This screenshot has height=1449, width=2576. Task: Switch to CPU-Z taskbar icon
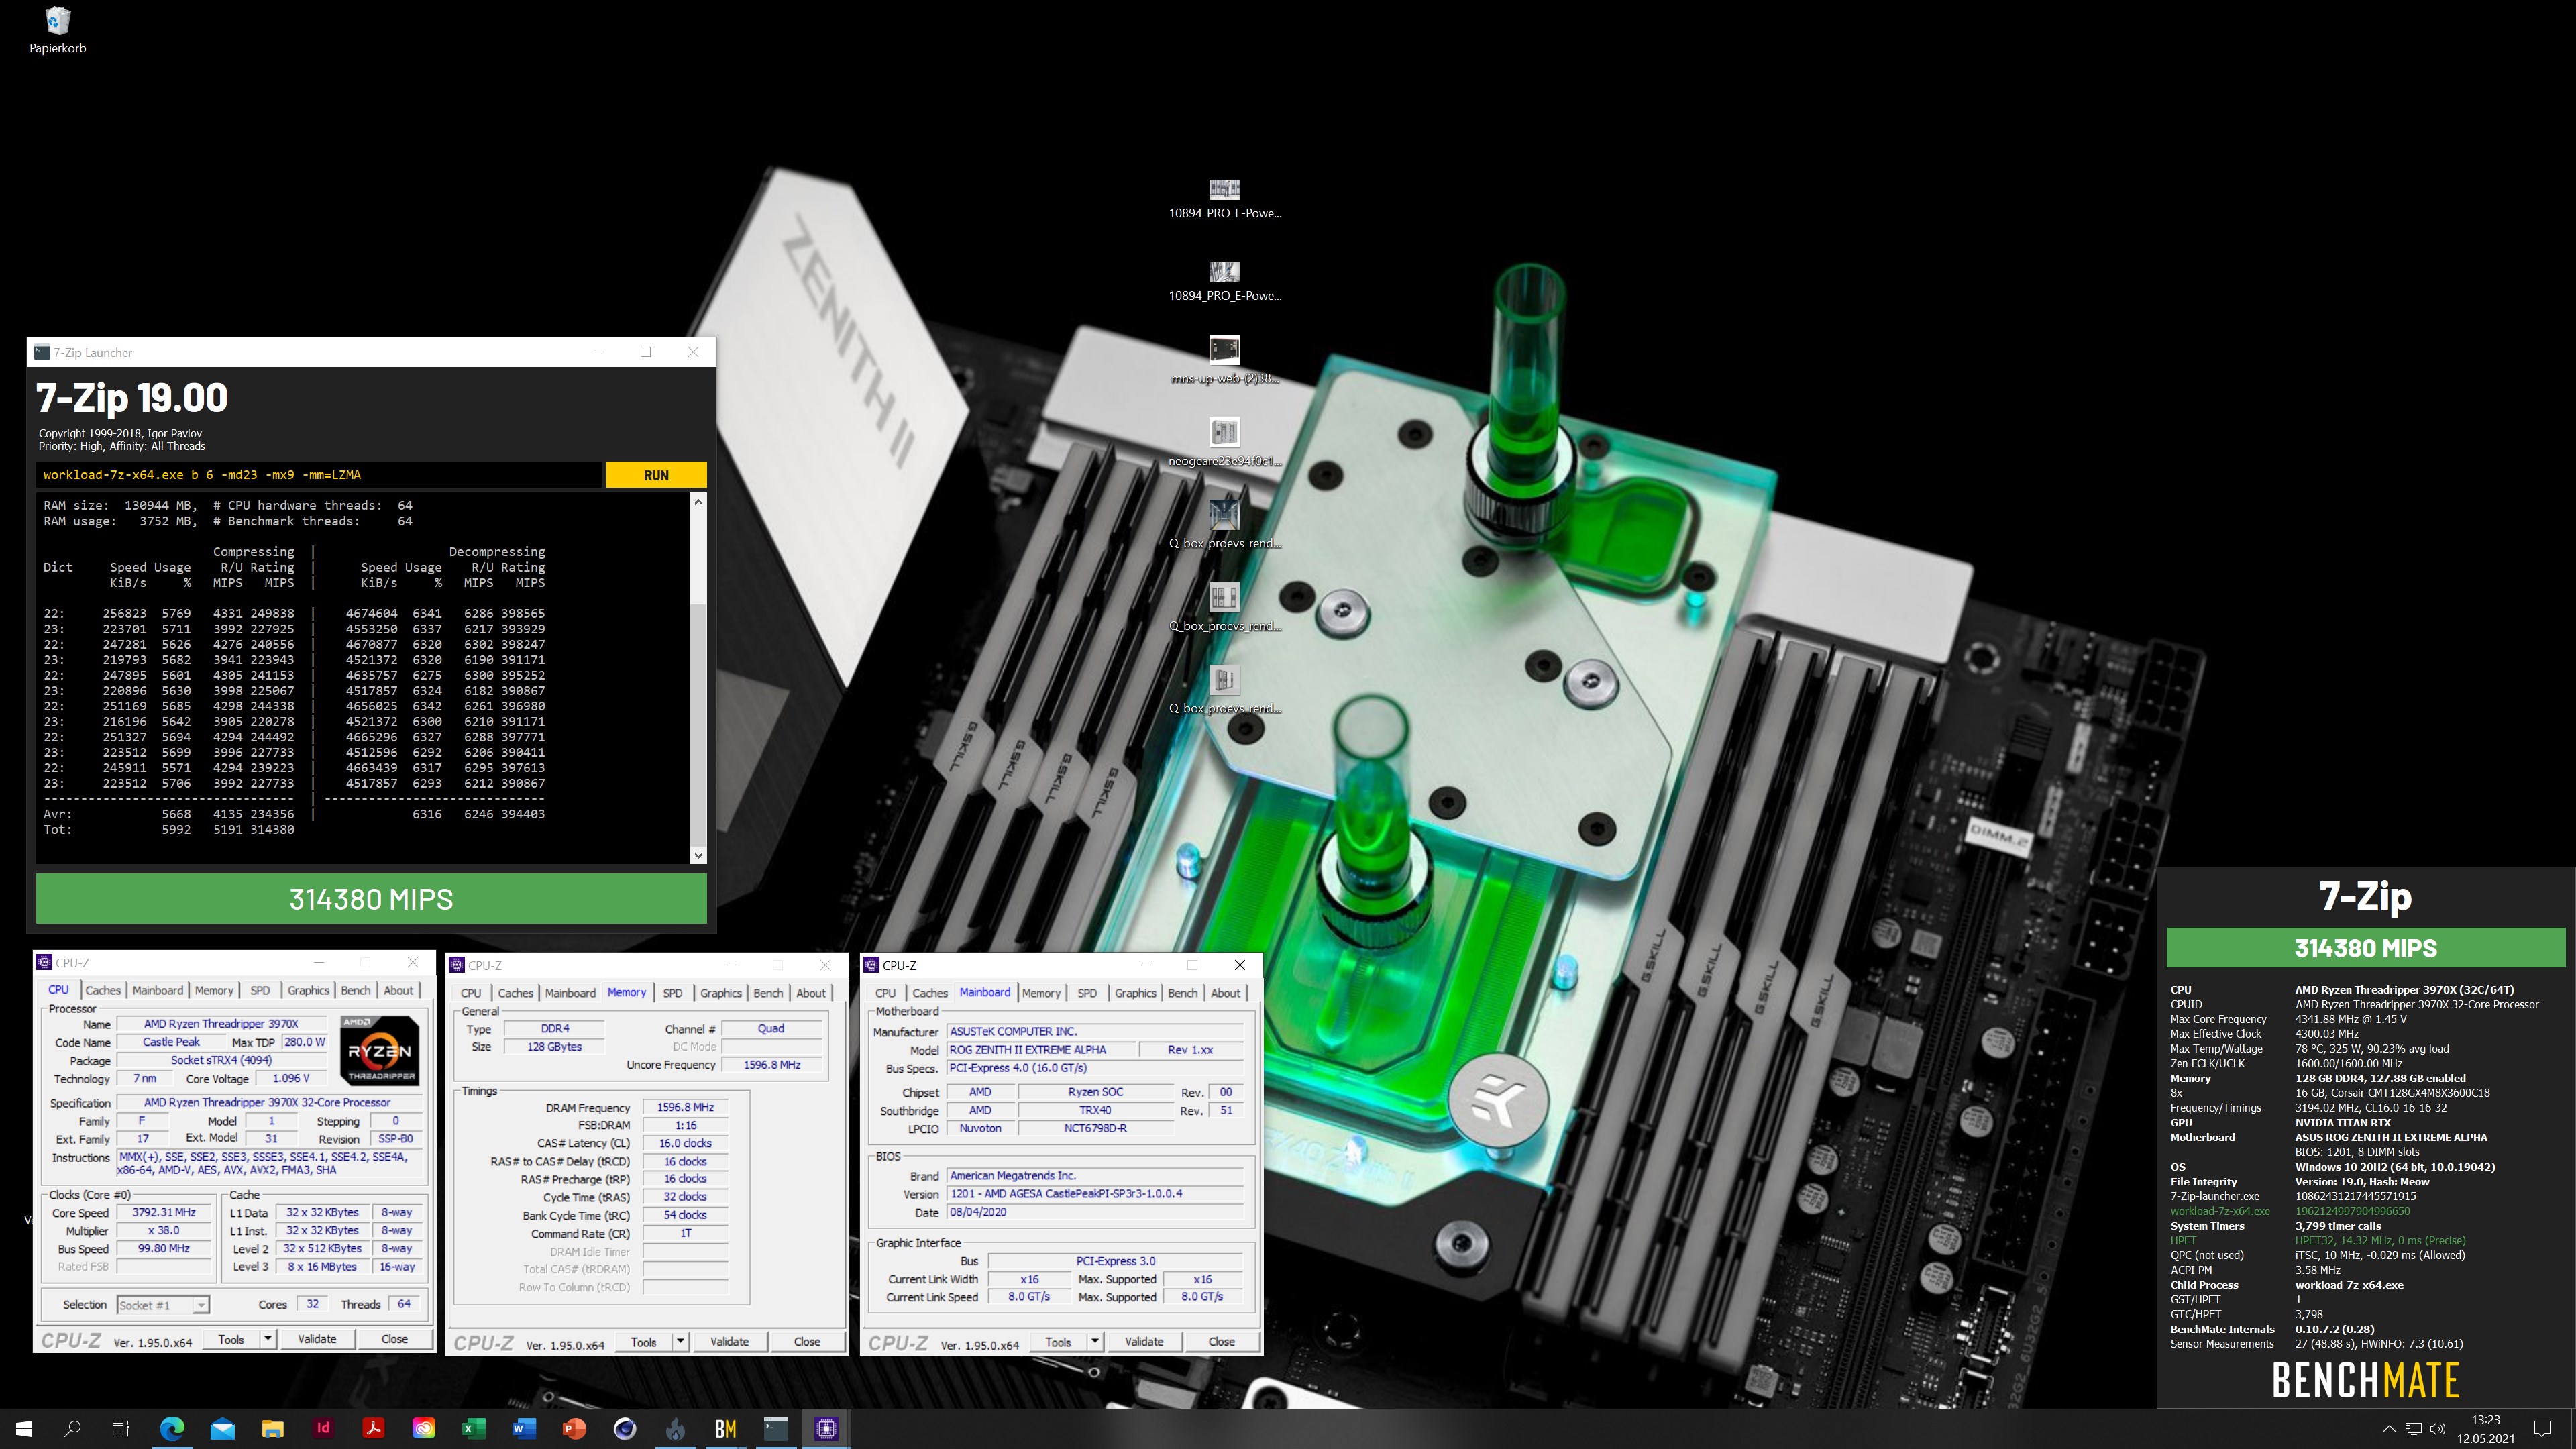pyautogui.click(x=826, y=1428)
